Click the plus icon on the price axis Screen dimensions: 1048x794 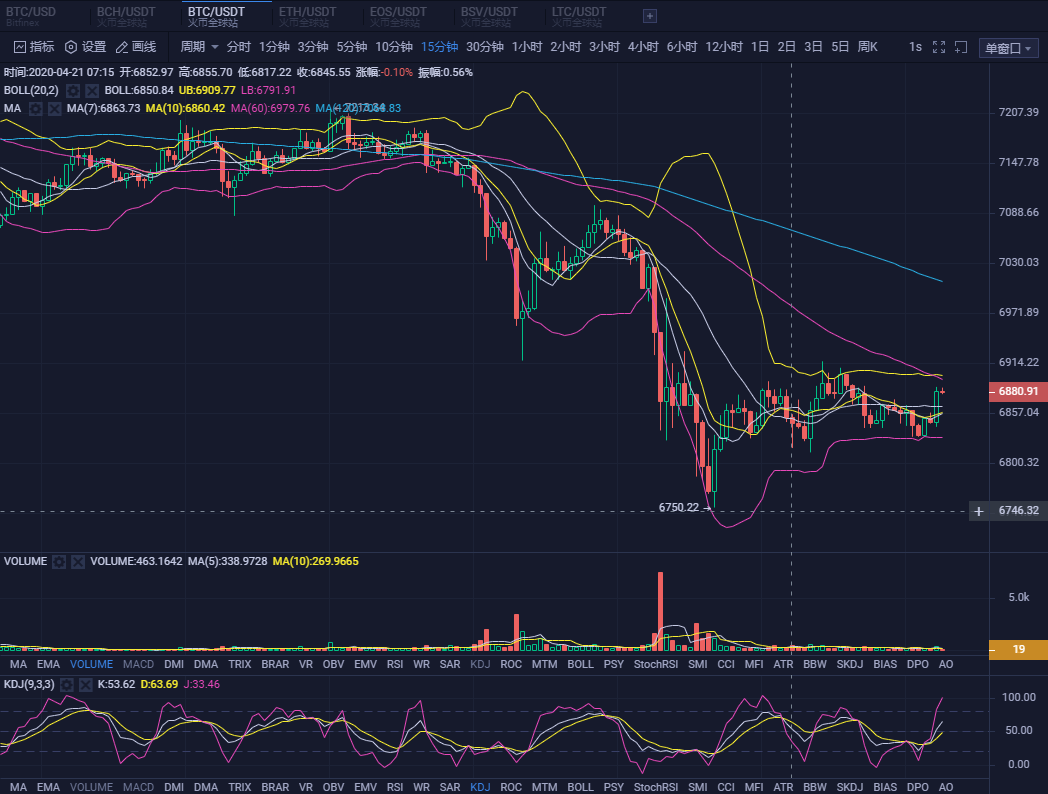click(978, 511)
